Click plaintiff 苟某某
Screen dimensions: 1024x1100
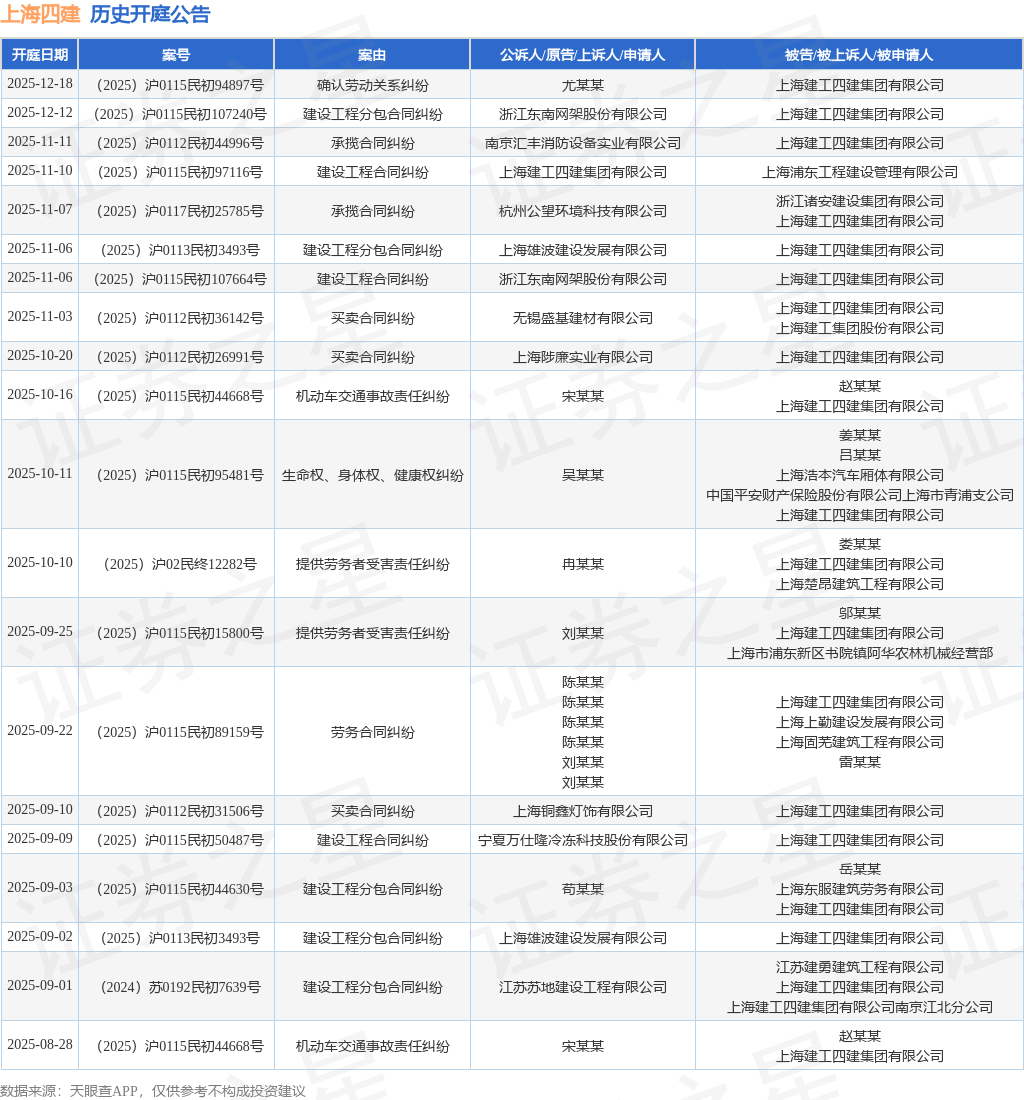coord(583,889)
